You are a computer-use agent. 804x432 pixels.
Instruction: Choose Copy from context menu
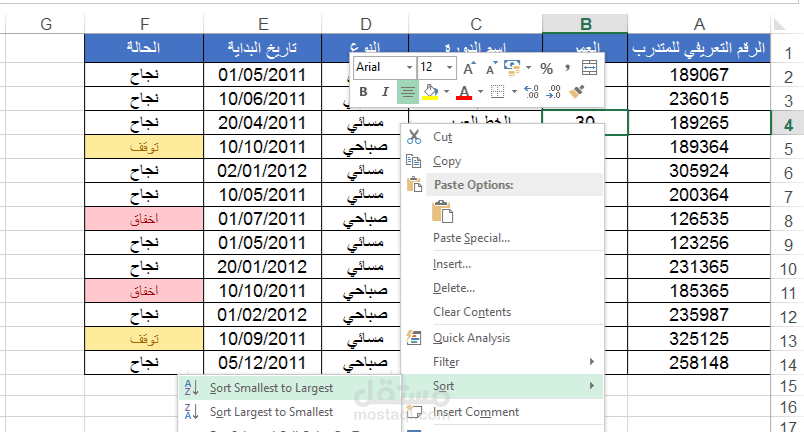[502, 161]
